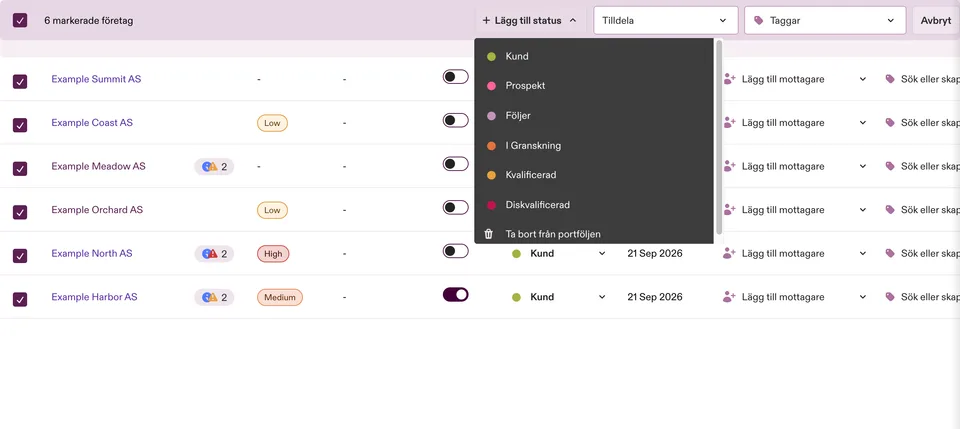This screenshot has width=960, height=429.
Task: Click the tag icon in the Taggar dropdown
Action: pos(759,20)
